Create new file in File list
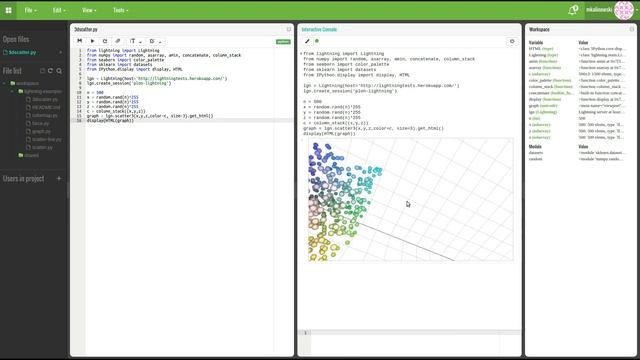 point(42,71)
